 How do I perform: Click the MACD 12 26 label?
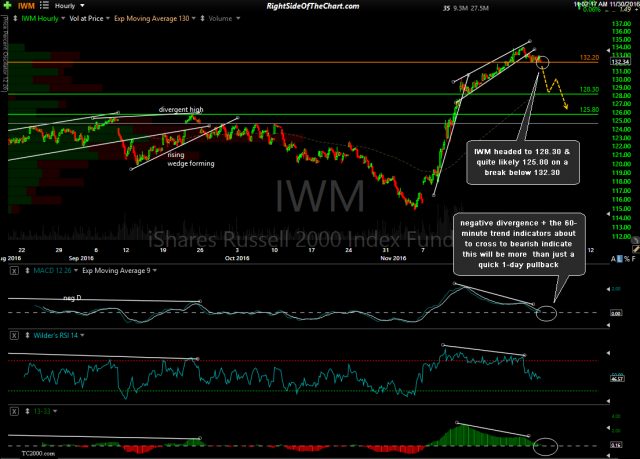coord(52,271)
